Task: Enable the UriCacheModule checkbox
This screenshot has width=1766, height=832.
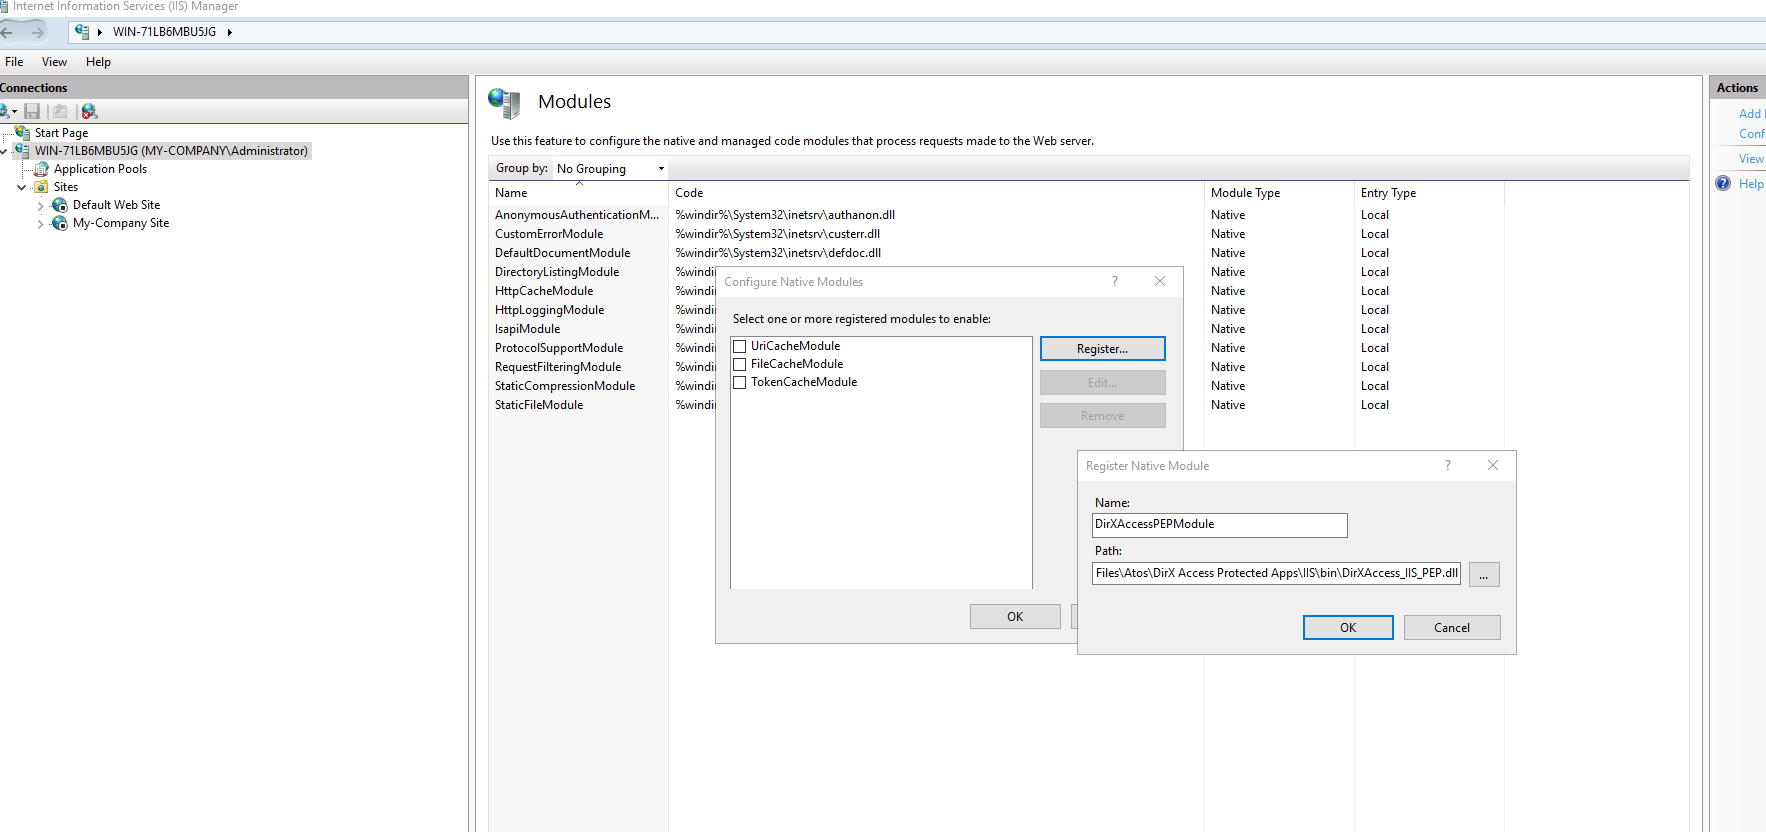Action: click(x=740, y=347)
